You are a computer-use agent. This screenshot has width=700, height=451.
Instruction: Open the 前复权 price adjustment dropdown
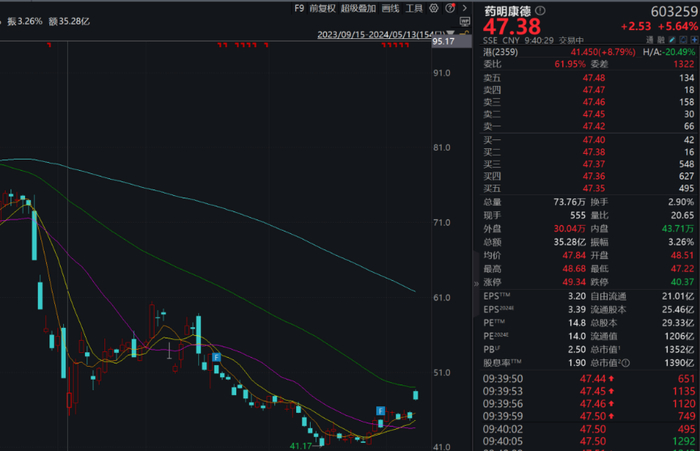(x=322, y=8)
